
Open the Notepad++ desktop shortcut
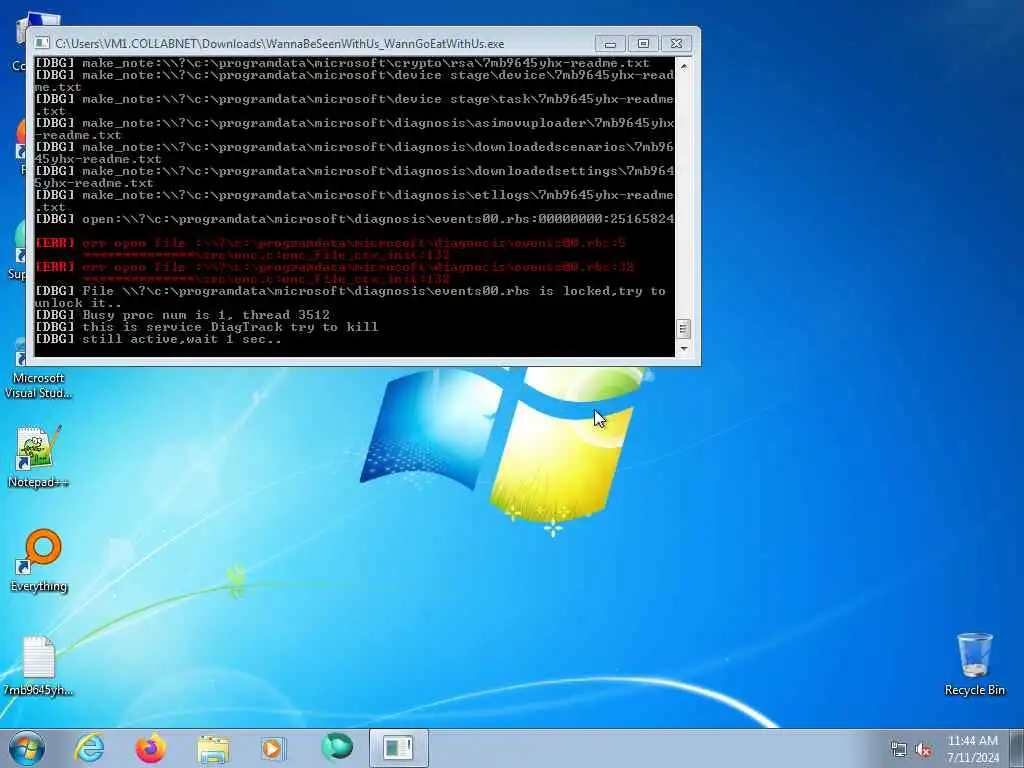tap(39, 456)
